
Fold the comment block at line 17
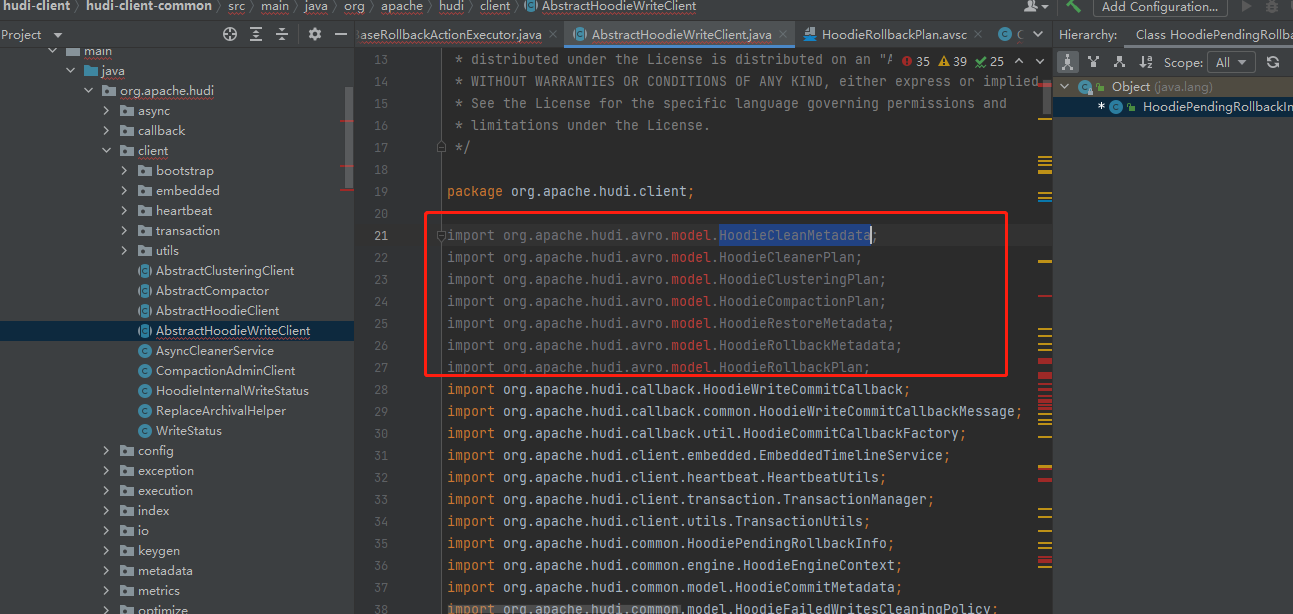click(x=441, y=148)
